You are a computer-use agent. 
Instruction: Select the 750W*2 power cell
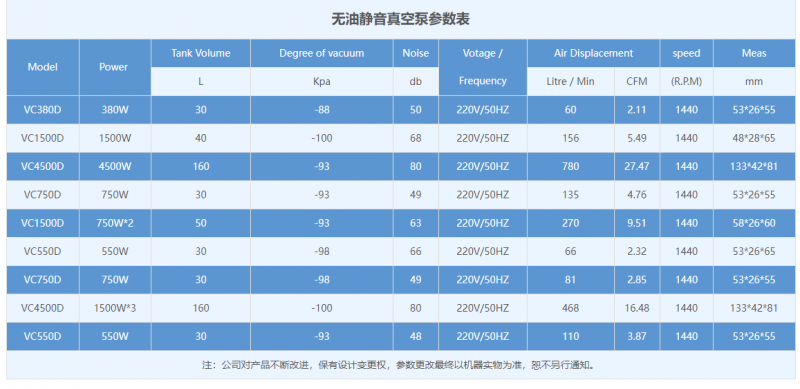point(115,223)
